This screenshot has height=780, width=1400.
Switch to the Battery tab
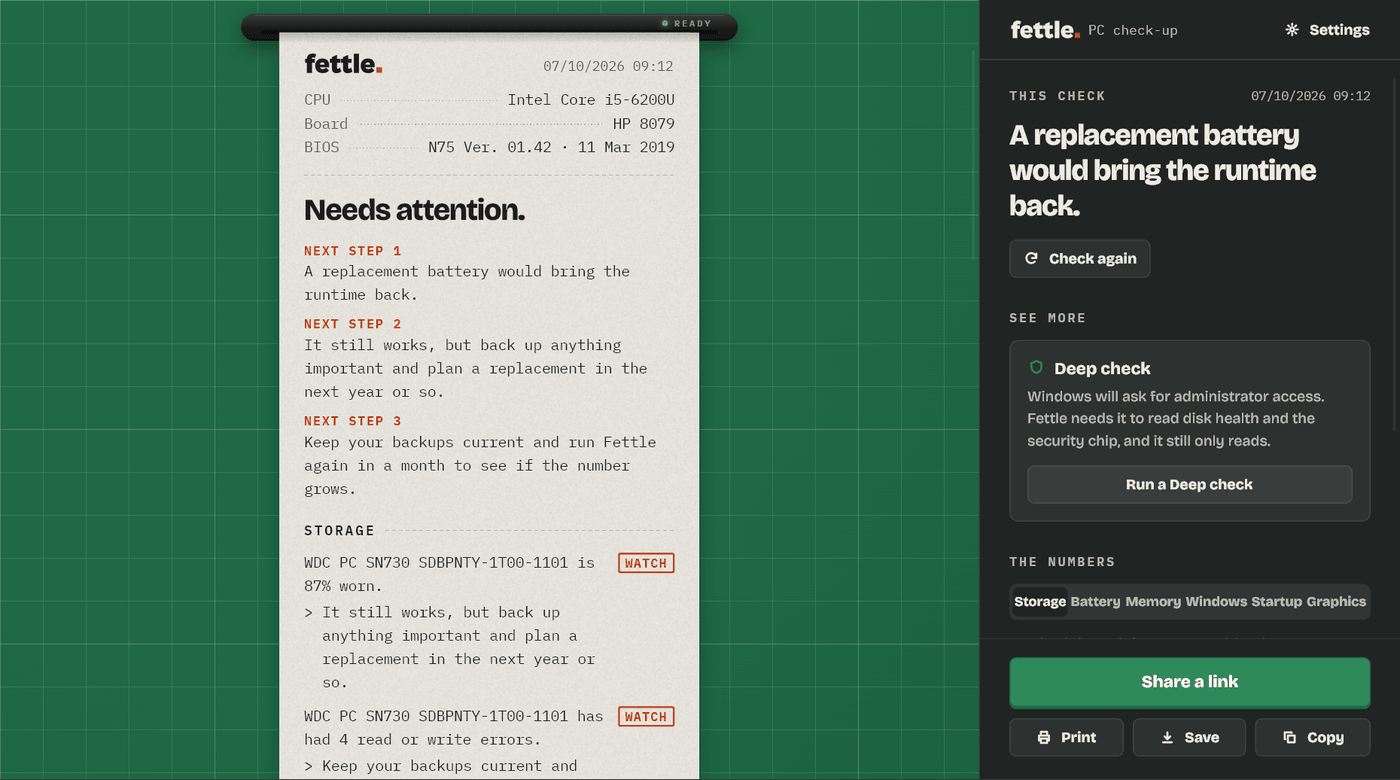[1095, 602]
